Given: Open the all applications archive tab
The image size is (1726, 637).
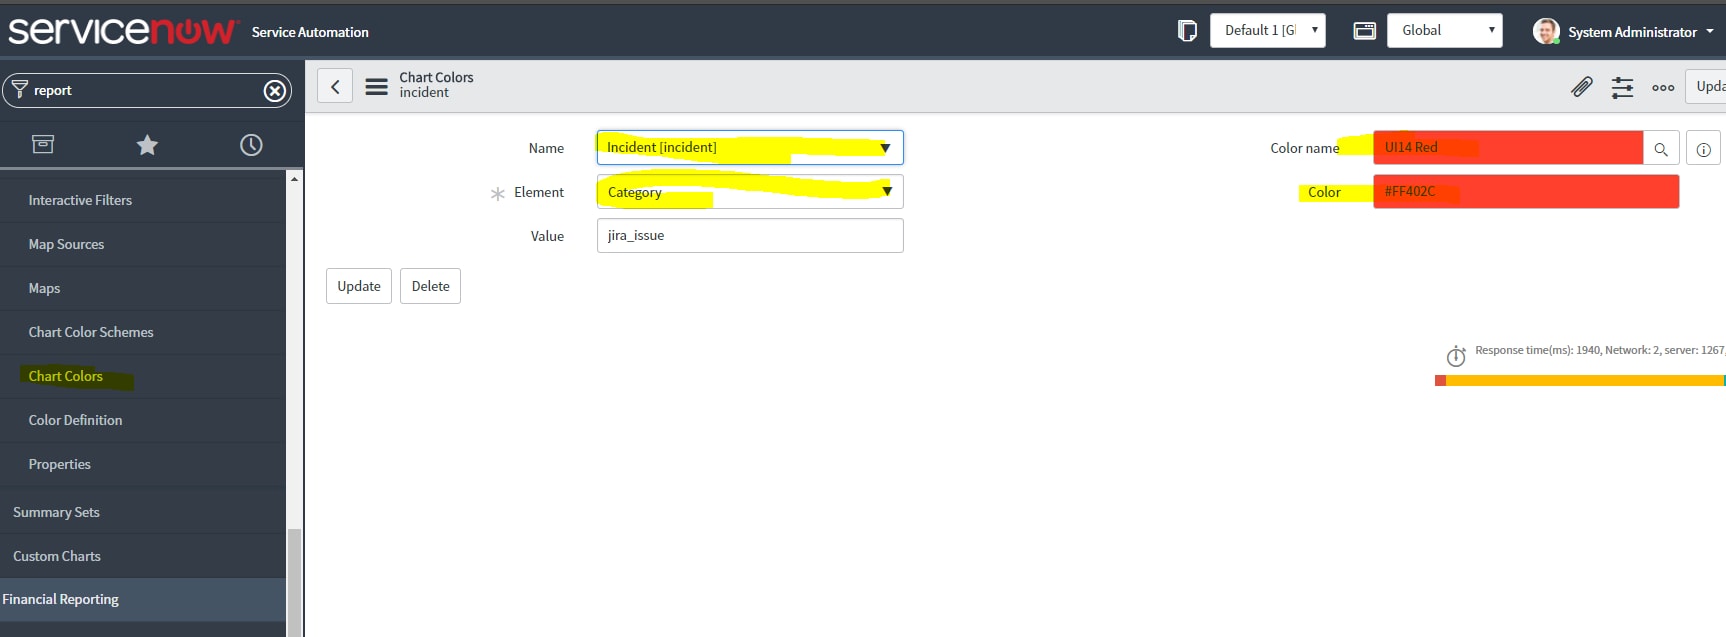Looking at the screenshot, I should coord(43,145).
